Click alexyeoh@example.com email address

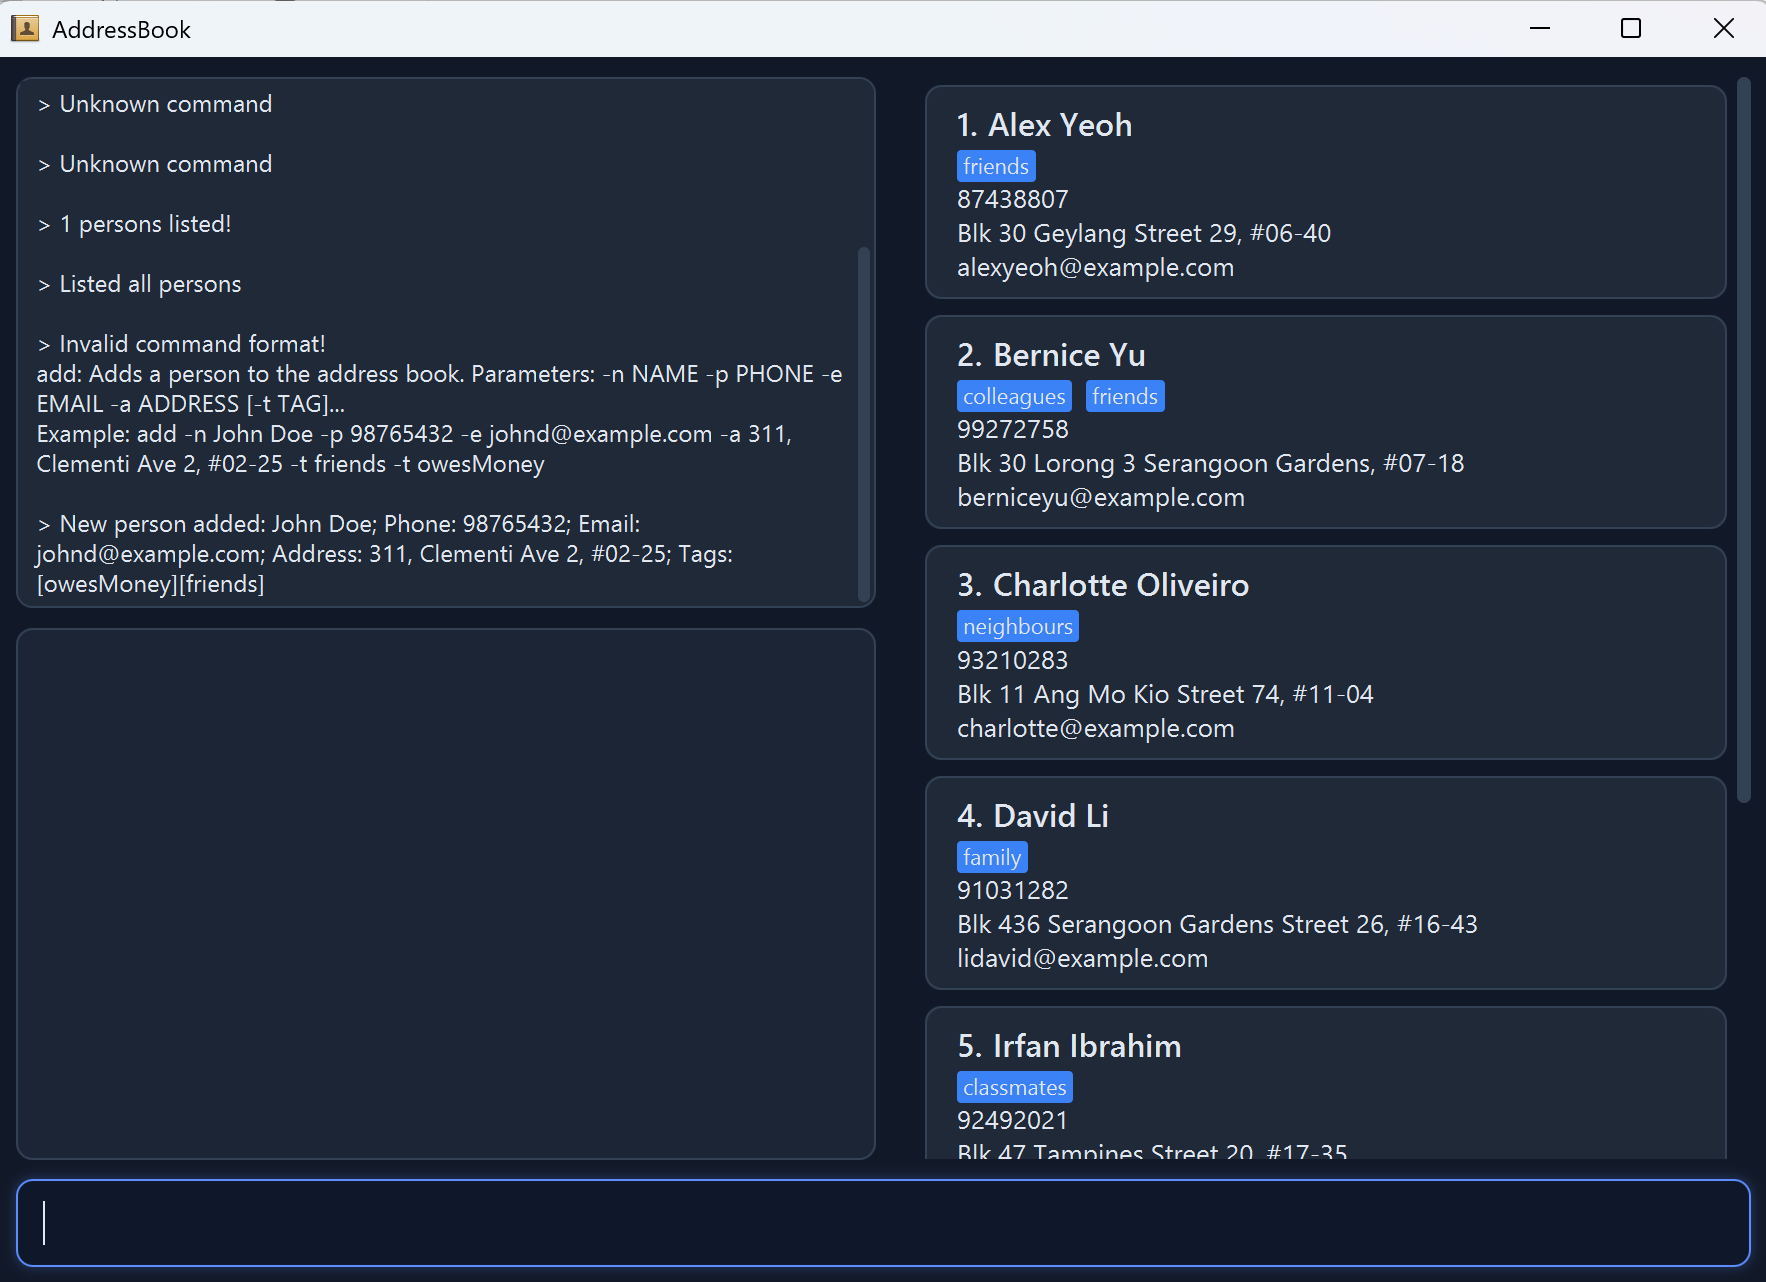1095,268
